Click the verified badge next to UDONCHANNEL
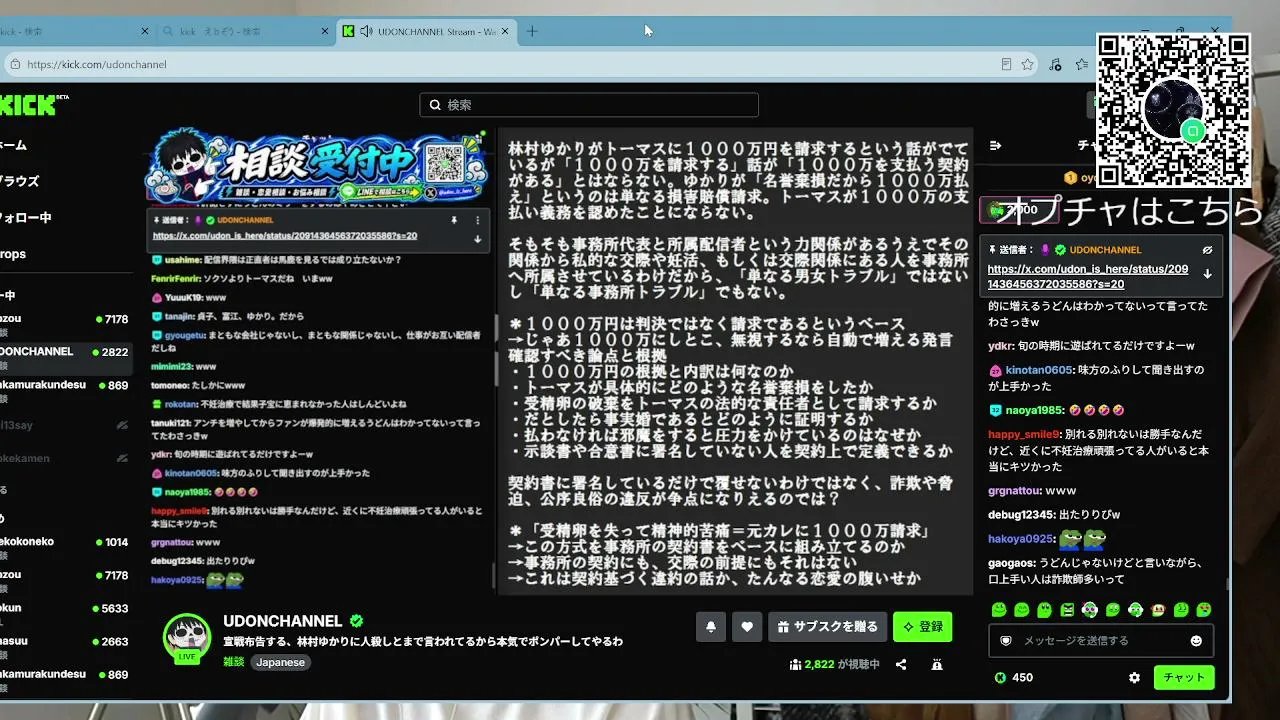1280x720 pixels. 356,621
